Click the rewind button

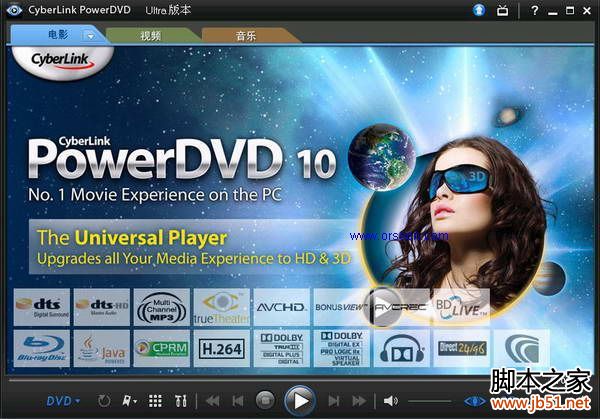tap(212, 401)
